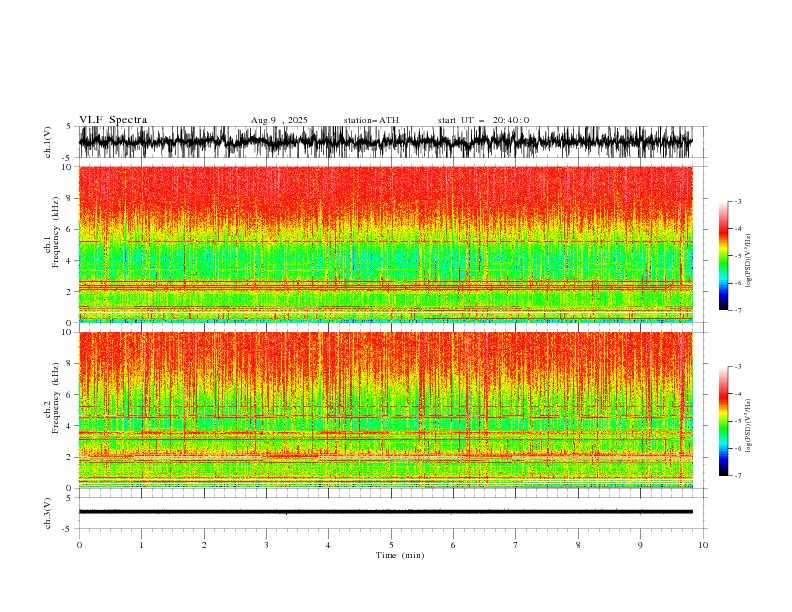The width and height of the screenshot is (792, 612).
Task: Click the '5' tick on the time axis
Action: click(391, 545)
